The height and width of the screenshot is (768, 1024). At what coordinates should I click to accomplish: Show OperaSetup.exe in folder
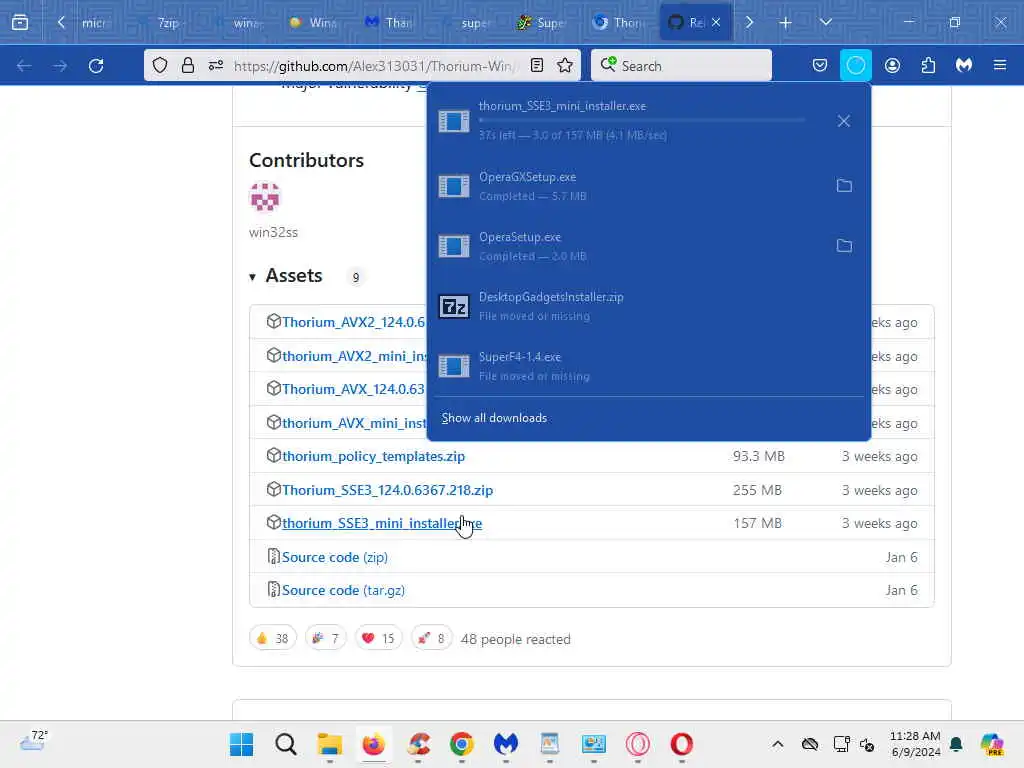click(844, 246)
